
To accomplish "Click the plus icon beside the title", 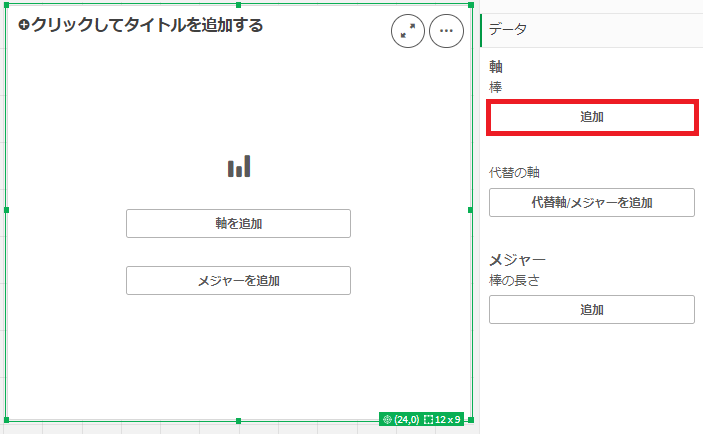I will pyautogui.click(x=24, y=26).
